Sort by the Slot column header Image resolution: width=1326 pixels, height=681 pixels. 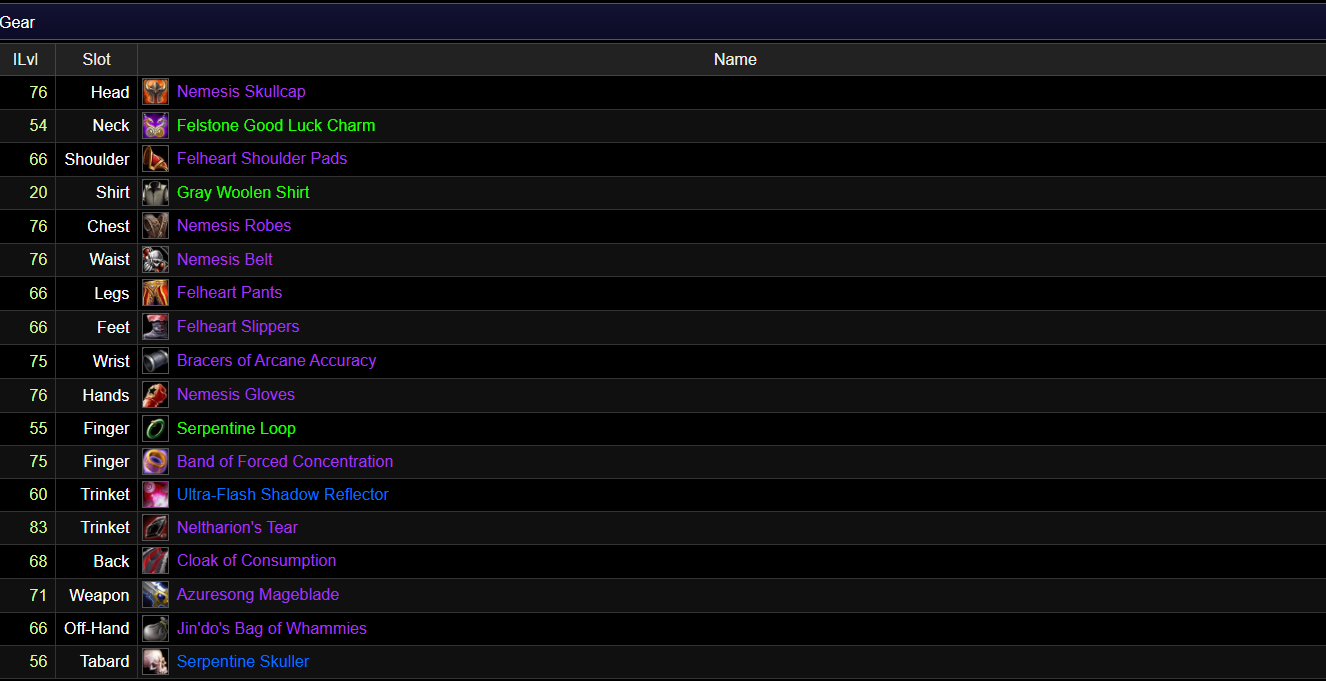(97, 60)
